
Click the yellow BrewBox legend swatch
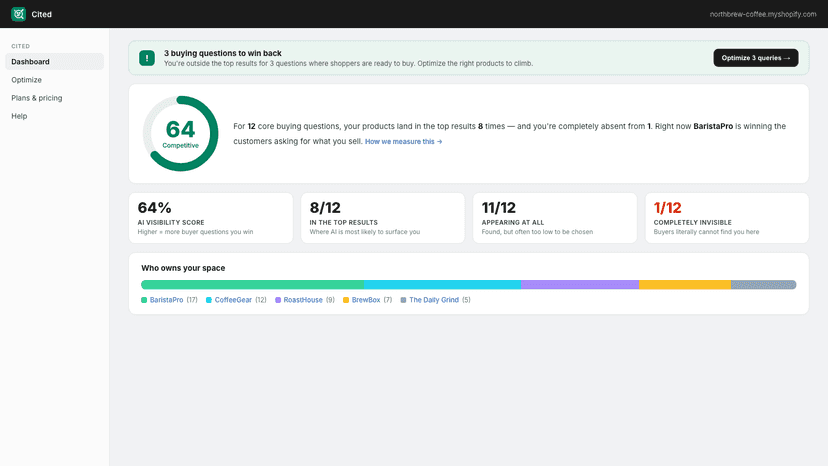346,300
